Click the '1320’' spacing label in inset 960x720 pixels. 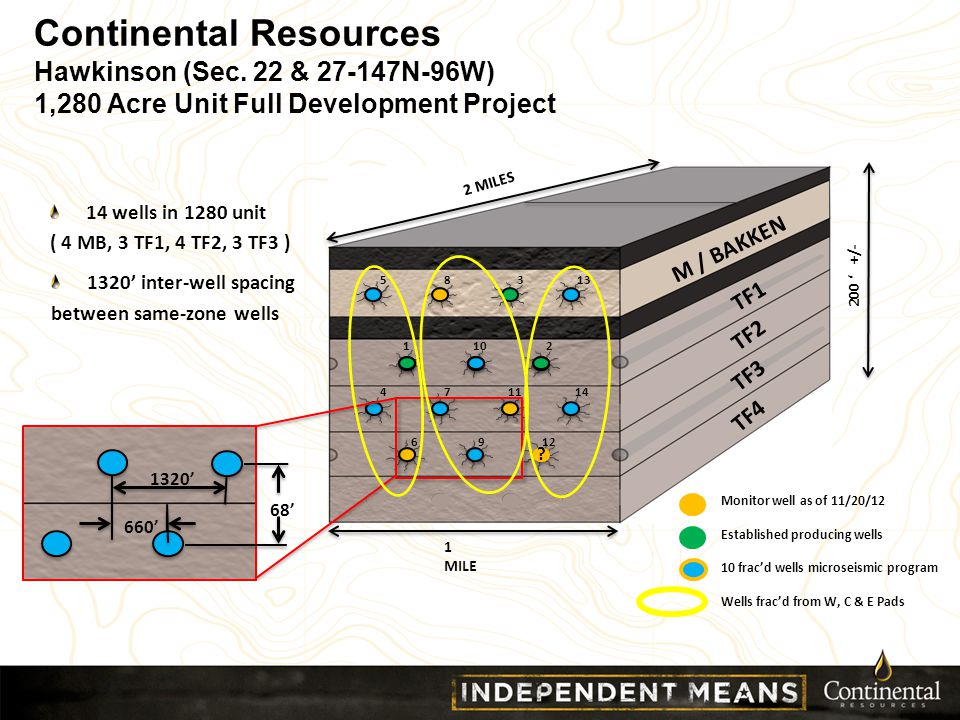point(172,478)
